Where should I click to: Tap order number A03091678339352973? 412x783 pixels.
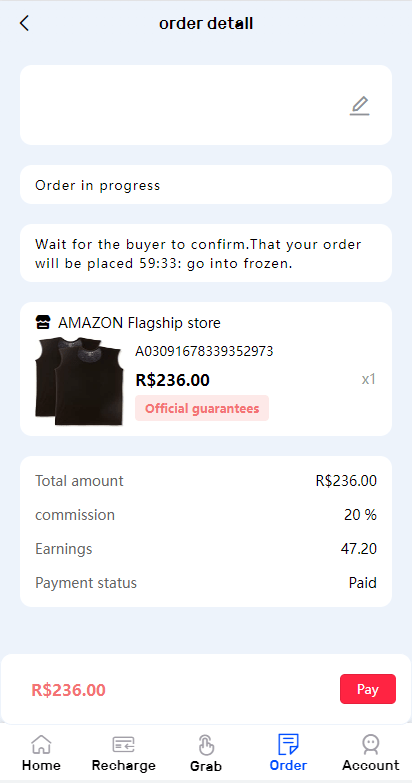(204, 352)
